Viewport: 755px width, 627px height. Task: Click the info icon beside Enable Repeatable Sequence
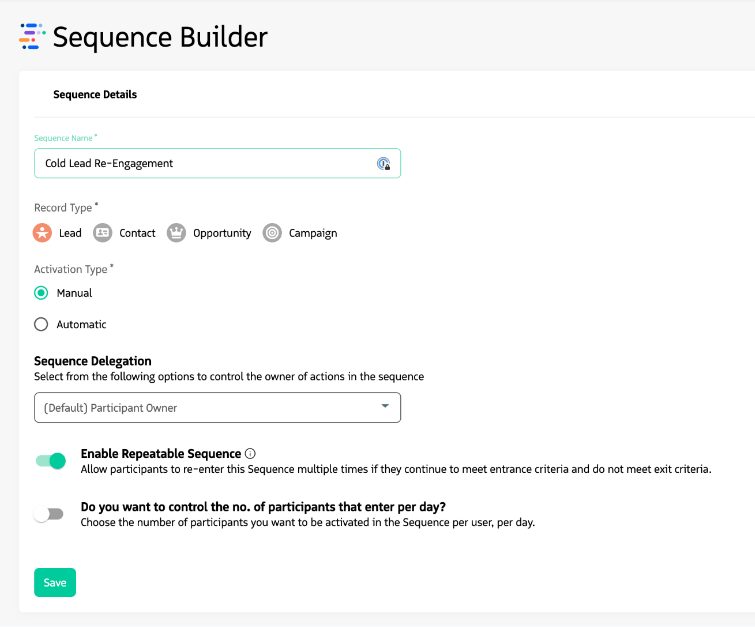pyautogui.click(x=250, y=453)
